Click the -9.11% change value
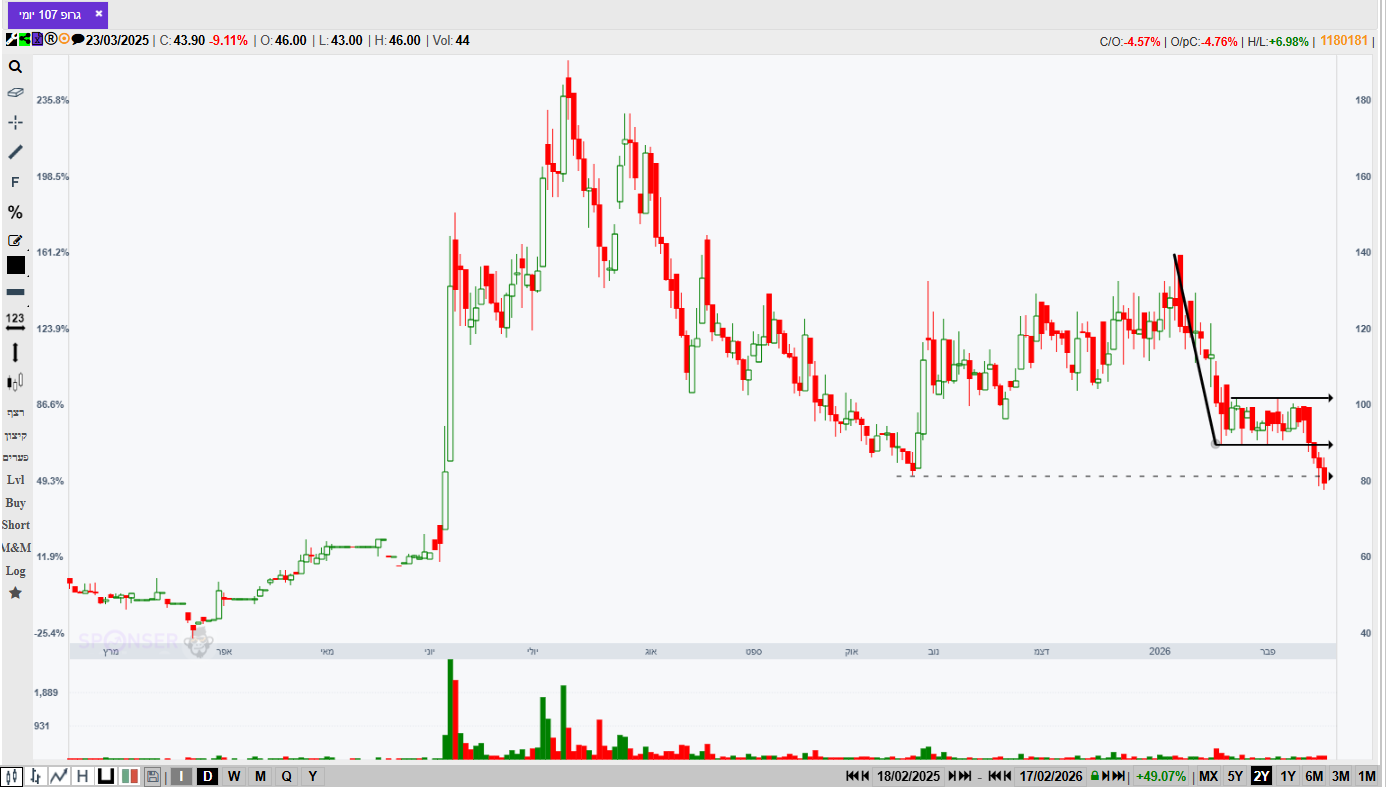The image size is (1386, 787). (228, 40)
